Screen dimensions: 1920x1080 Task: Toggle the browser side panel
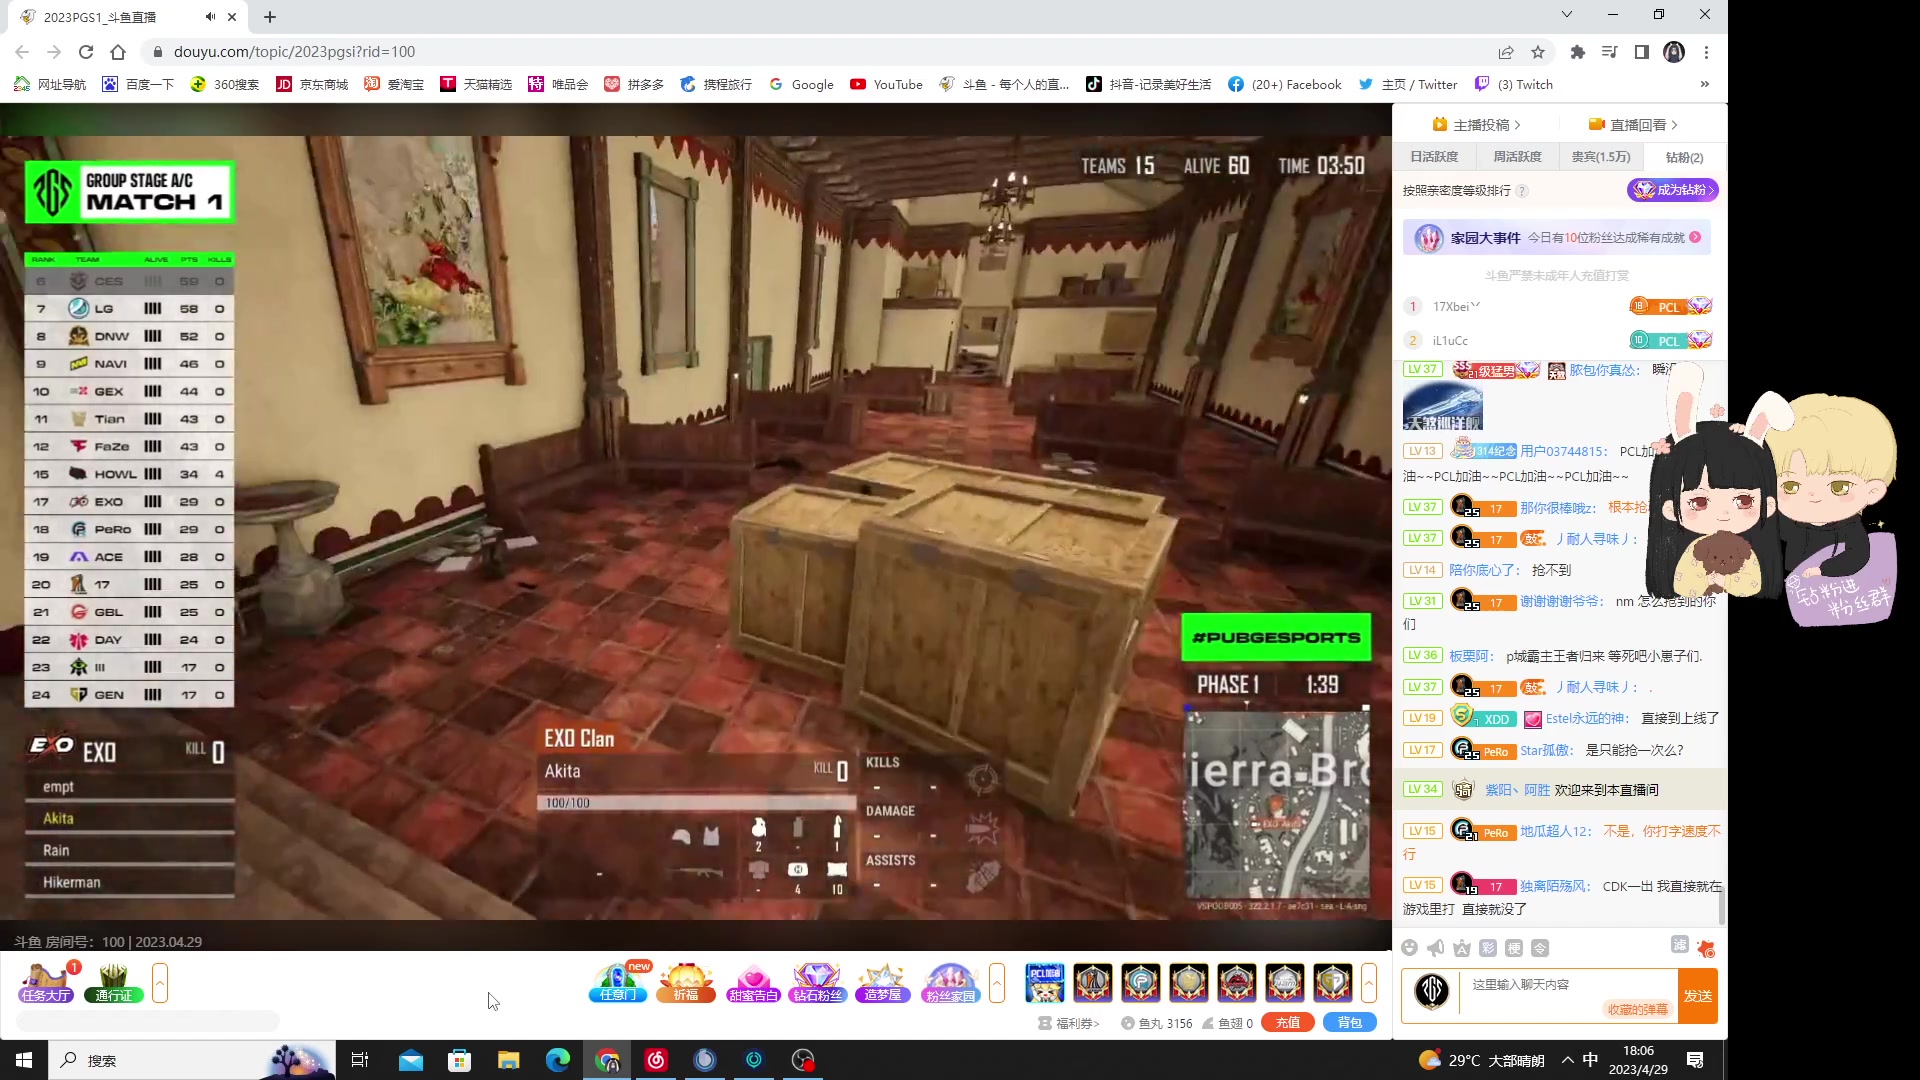pos(1642,52)
